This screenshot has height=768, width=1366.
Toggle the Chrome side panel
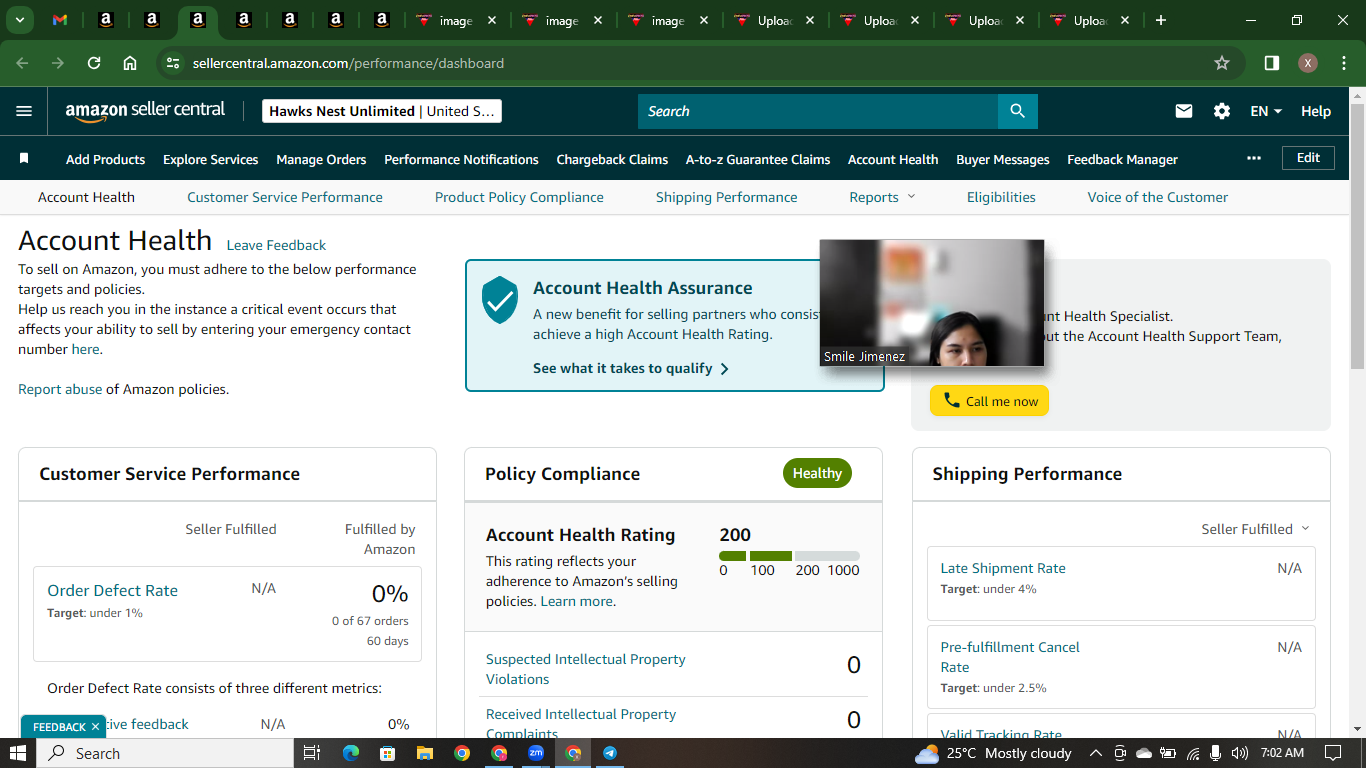coord(1272,63)
